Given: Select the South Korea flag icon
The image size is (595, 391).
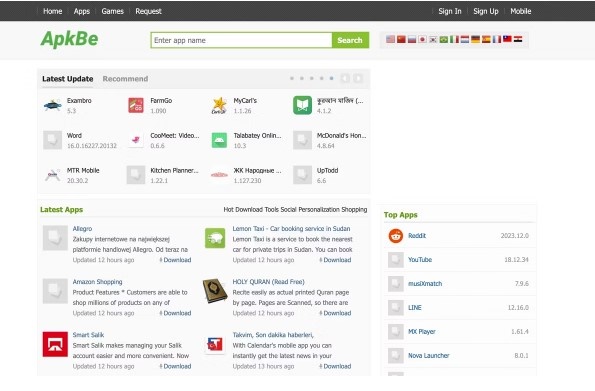Looking at the screenshot, I should pos(433,39).
